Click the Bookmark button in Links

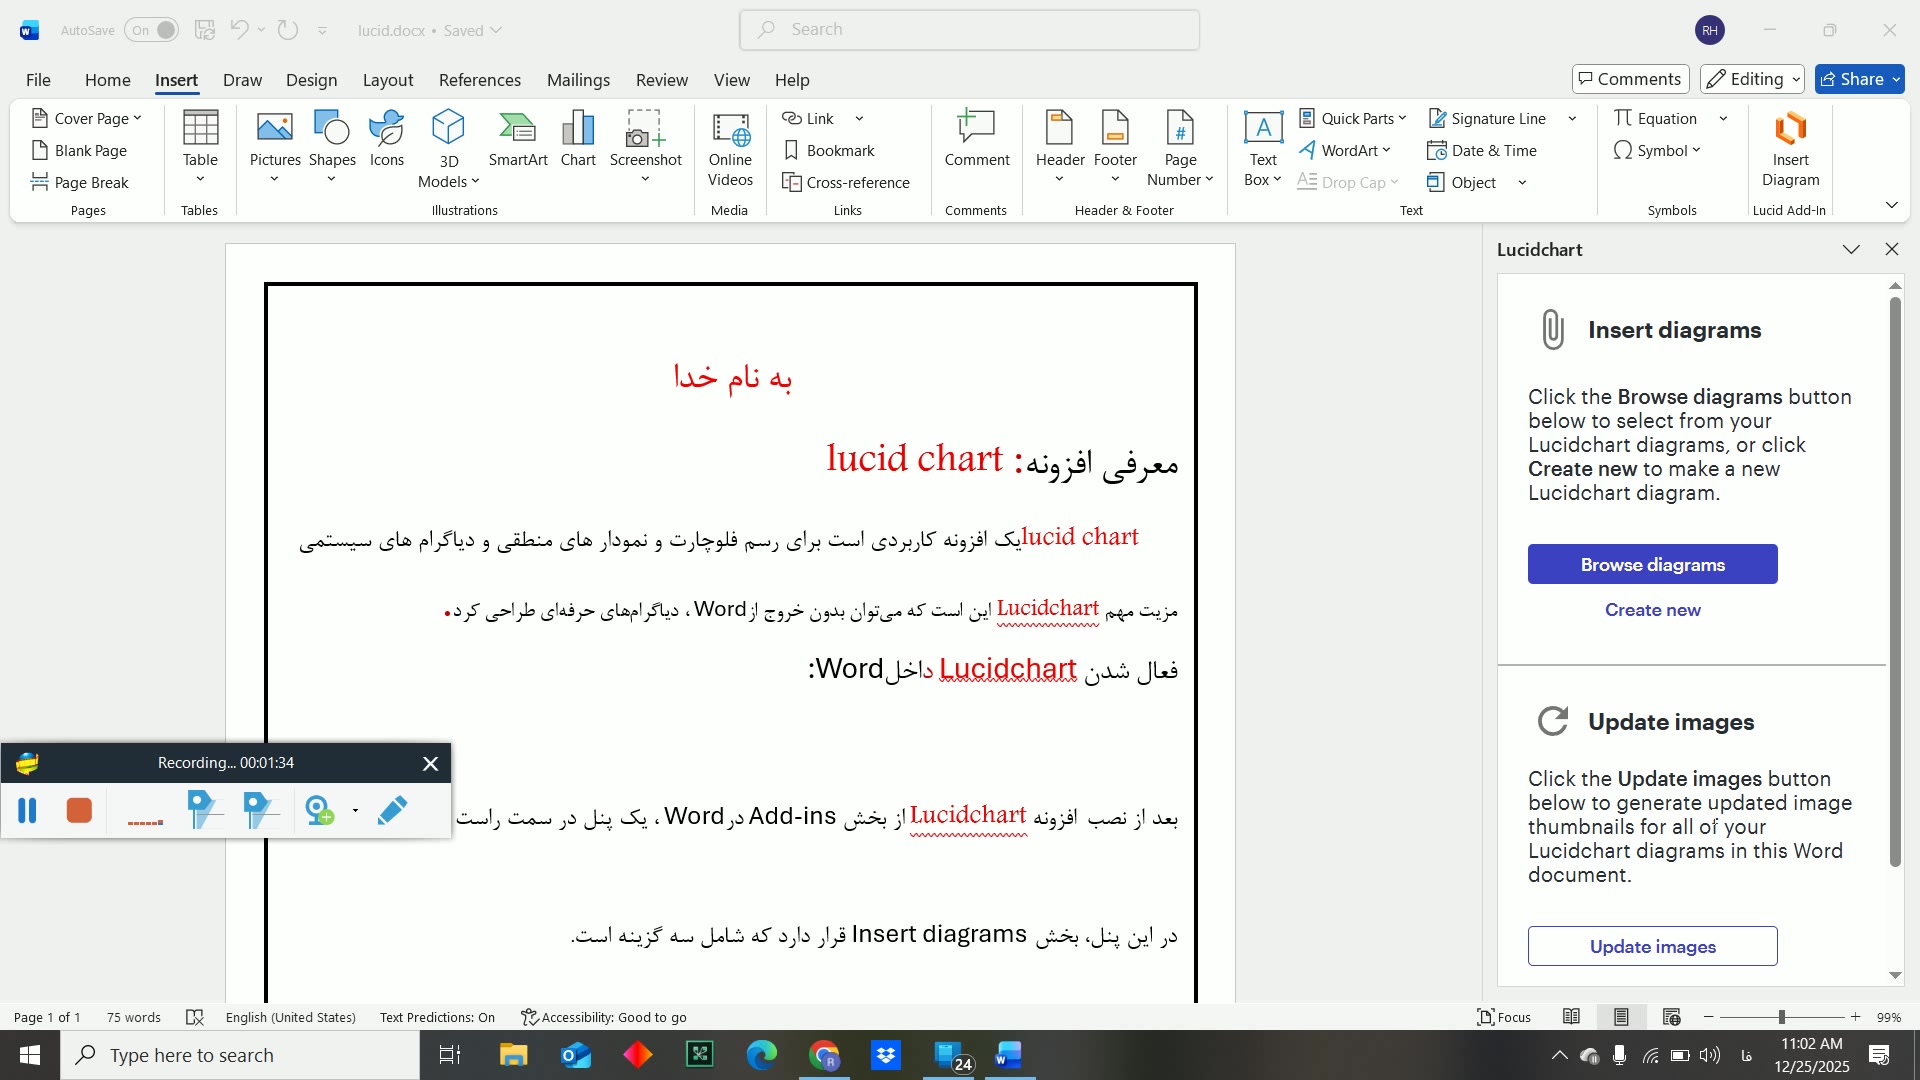(829, 150)
